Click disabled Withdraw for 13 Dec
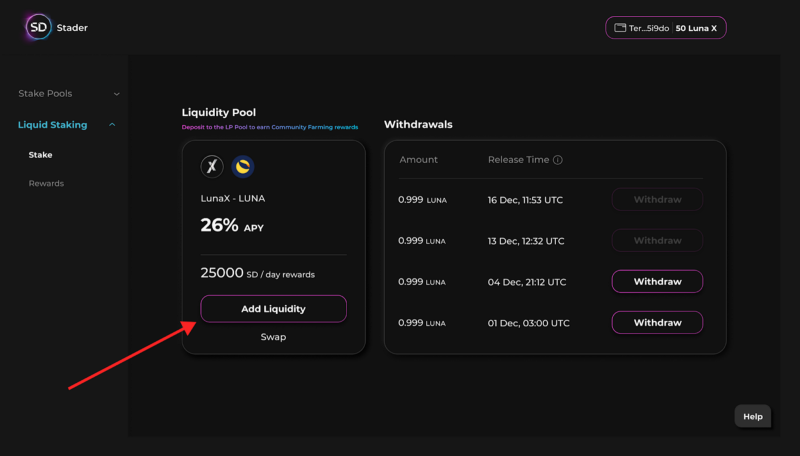800x456 pixels. pyautogui.click(x=657, y=240)
